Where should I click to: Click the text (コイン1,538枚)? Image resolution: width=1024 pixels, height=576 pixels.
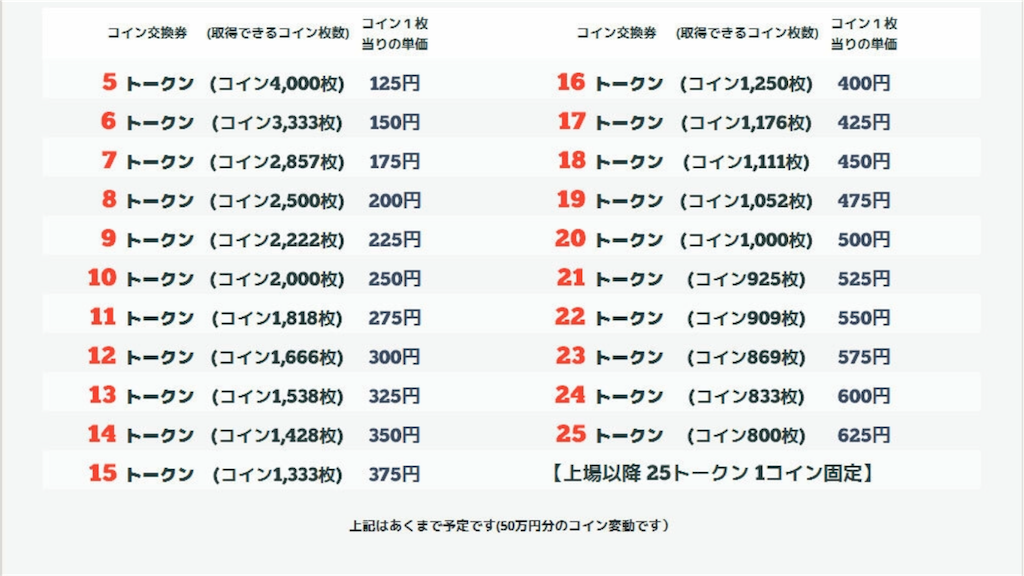pyautogui.click(x=277, y=397)
